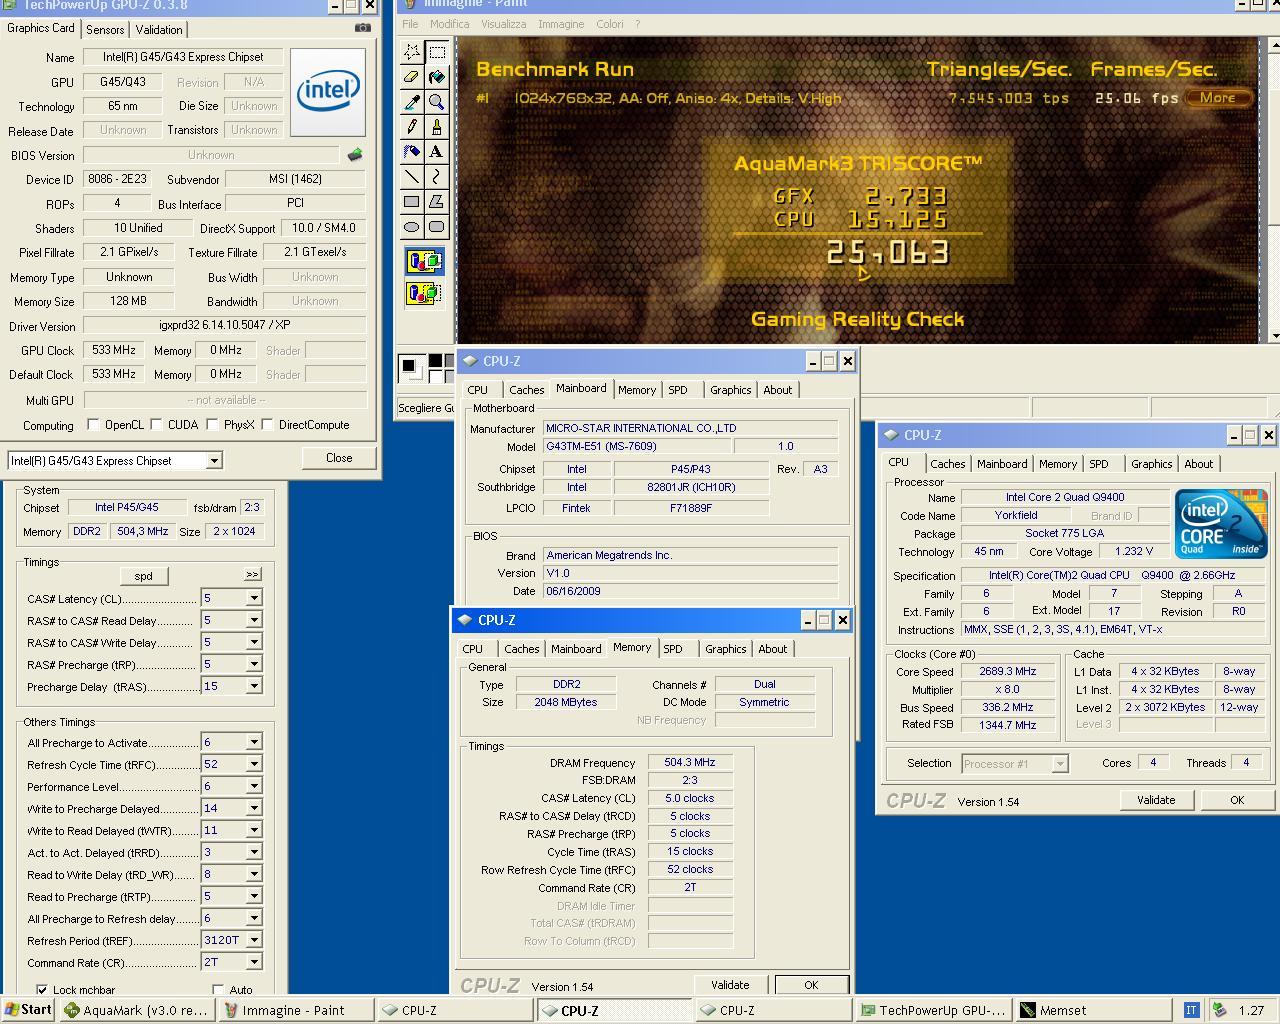The width and height of the screenshot is (1280, 1024).
Task: Open Visualizza menu in Paint
Action: pos(503,24)
